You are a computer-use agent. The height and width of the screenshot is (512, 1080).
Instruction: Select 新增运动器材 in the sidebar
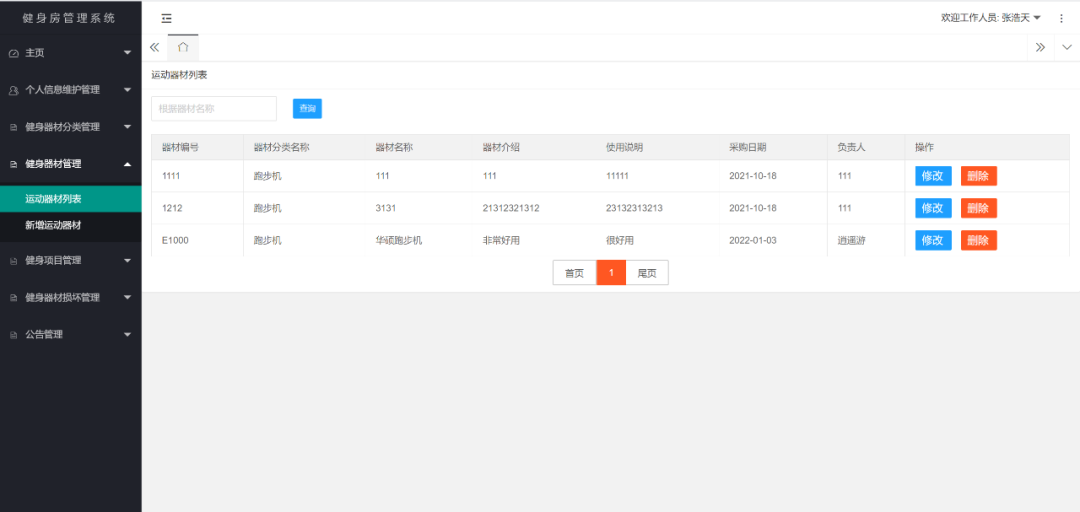coord(53,226)
